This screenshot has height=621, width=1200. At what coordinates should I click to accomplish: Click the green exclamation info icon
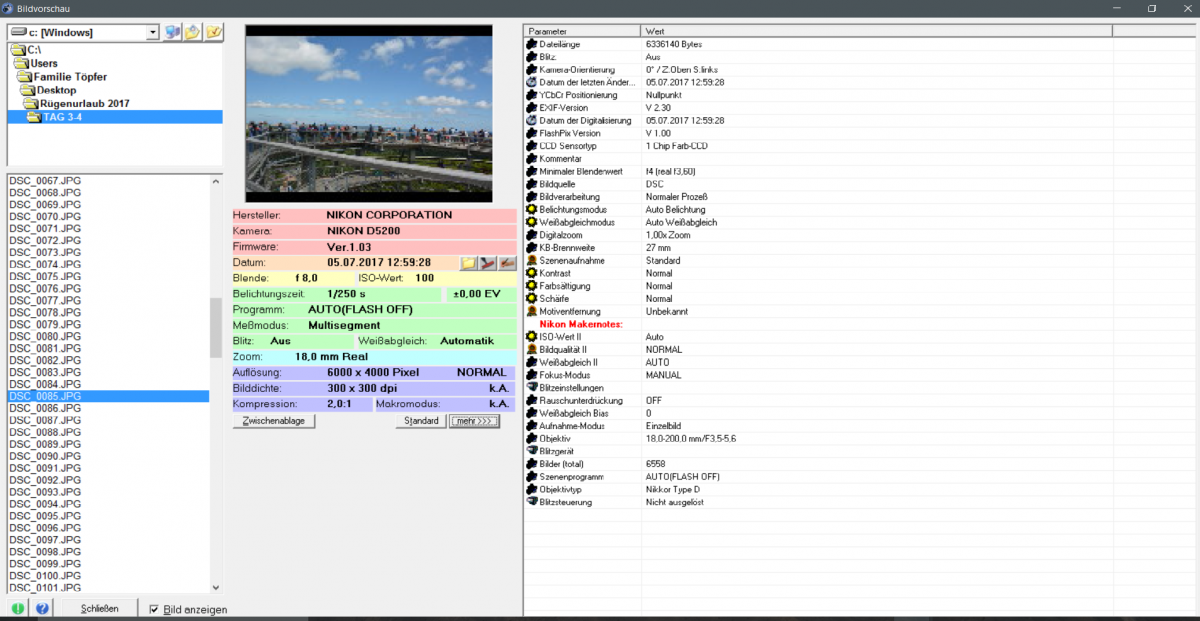coord(18,608)
